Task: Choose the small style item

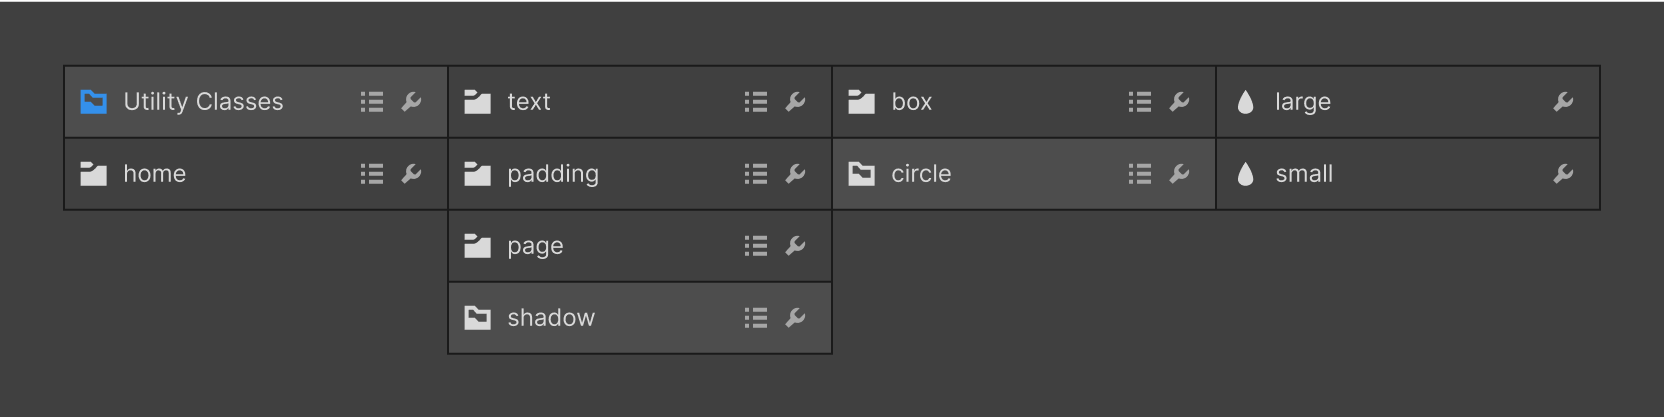Action: (x=1408, y=174)
